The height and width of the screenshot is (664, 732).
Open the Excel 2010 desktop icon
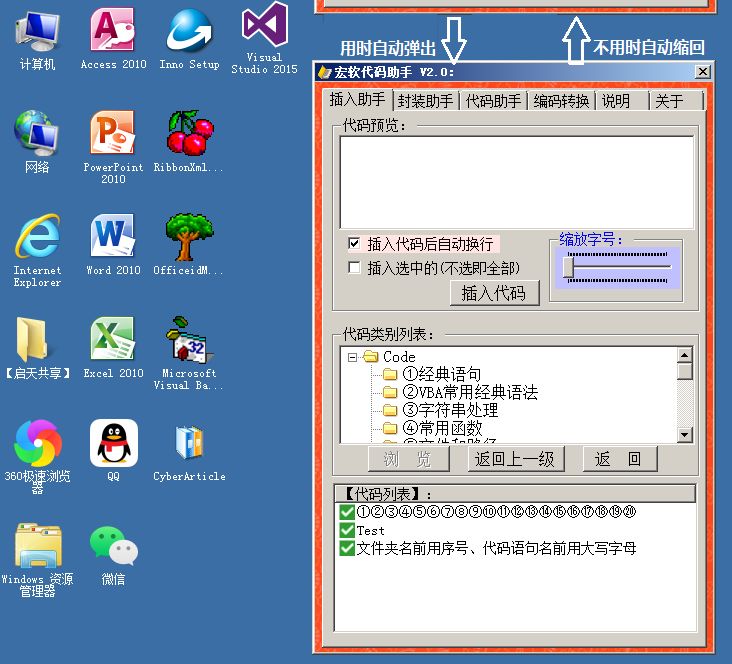click(x=113, y=341)
